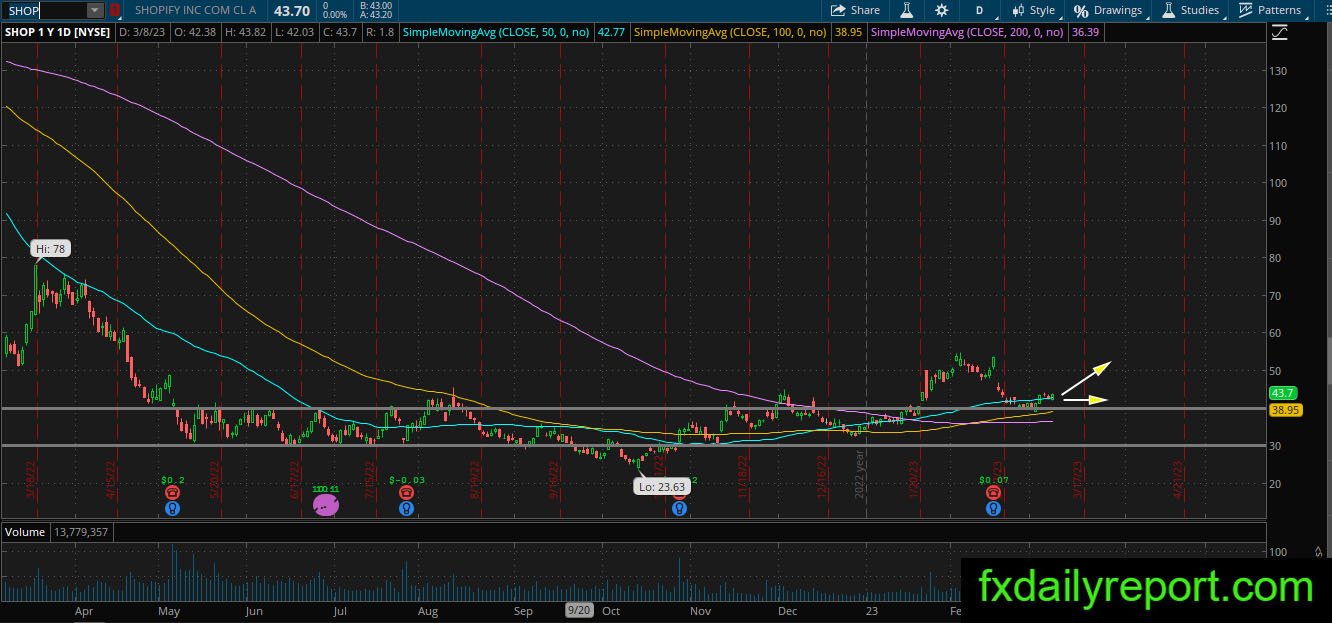1332x623 pixels.
Task: Click the SHOP symbol input field
Action: point(44,10)
